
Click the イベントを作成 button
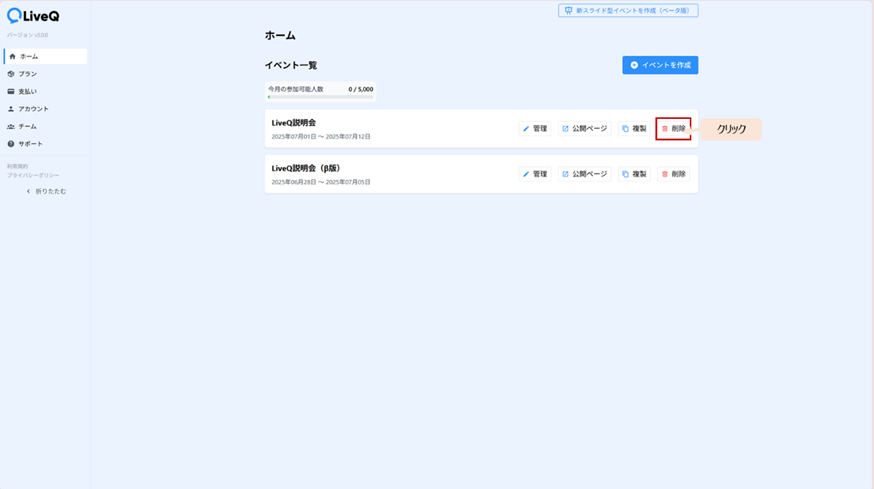660,65
